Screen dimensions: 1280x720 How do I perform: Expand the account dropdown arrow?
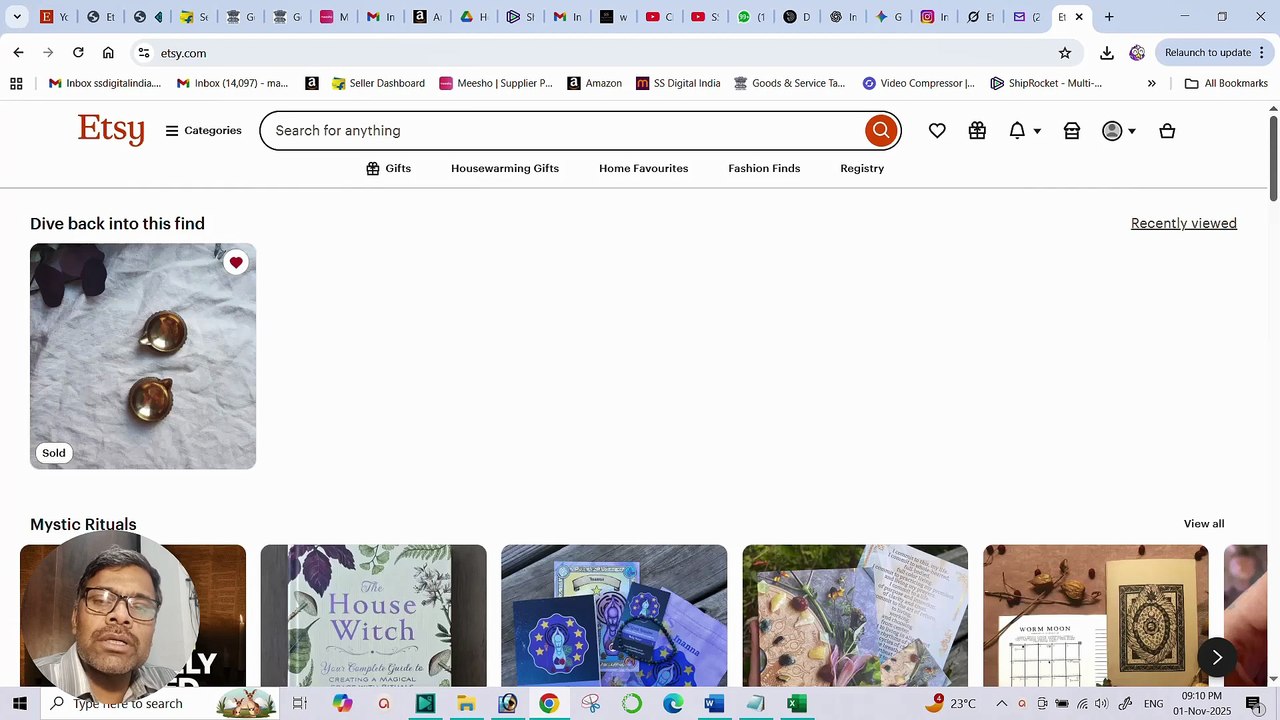[x=1131, y=131]
